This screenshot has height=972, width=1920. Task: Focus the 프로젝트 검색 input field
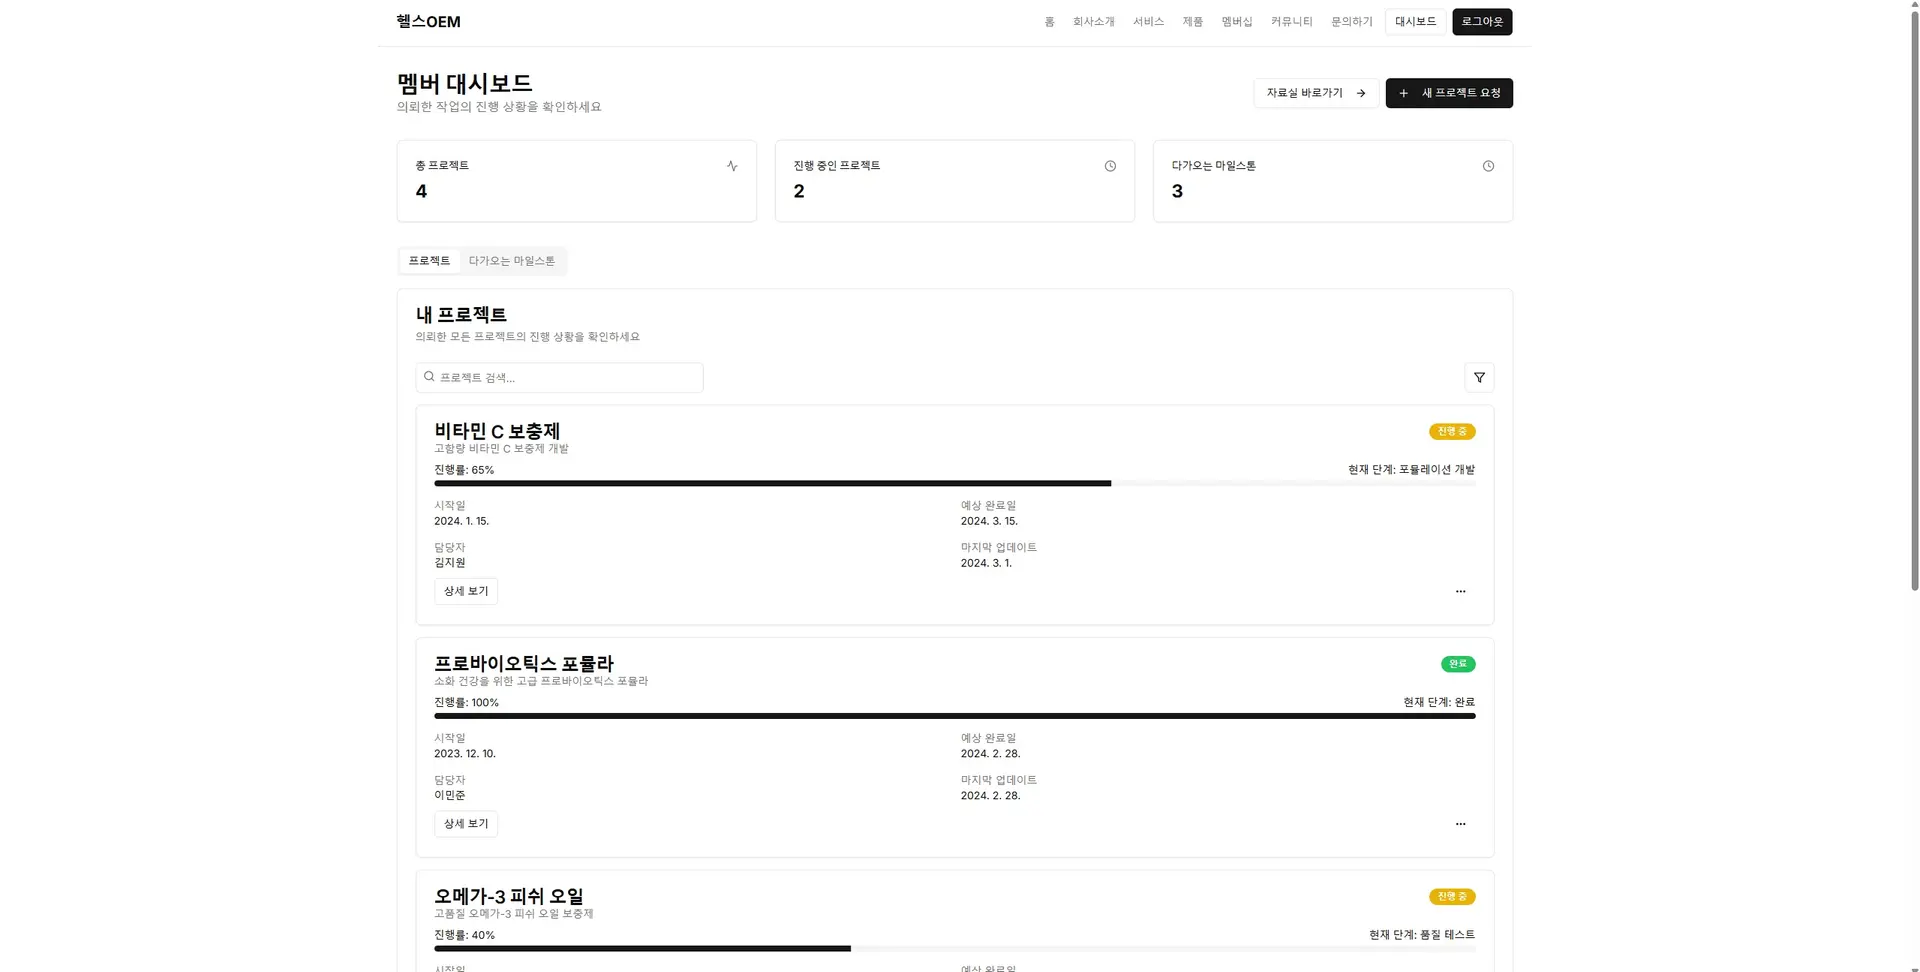pos(568,377)
